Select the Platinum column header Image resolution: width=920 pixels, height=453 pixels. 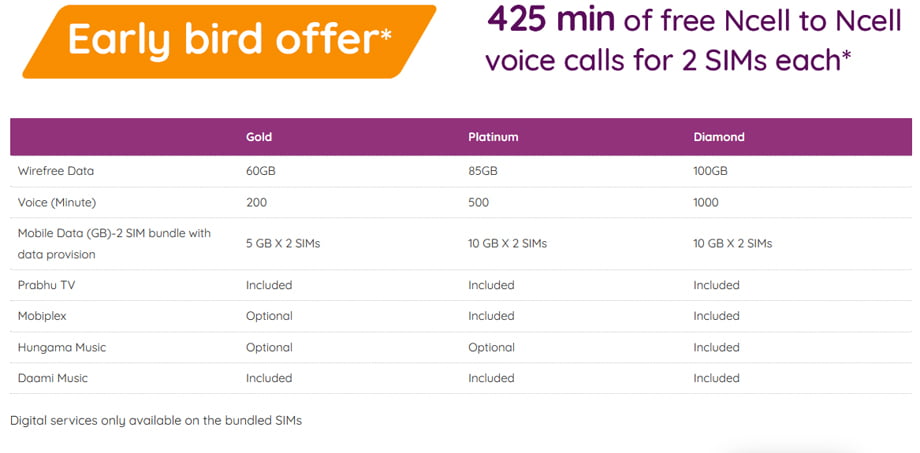coord(493,137)
